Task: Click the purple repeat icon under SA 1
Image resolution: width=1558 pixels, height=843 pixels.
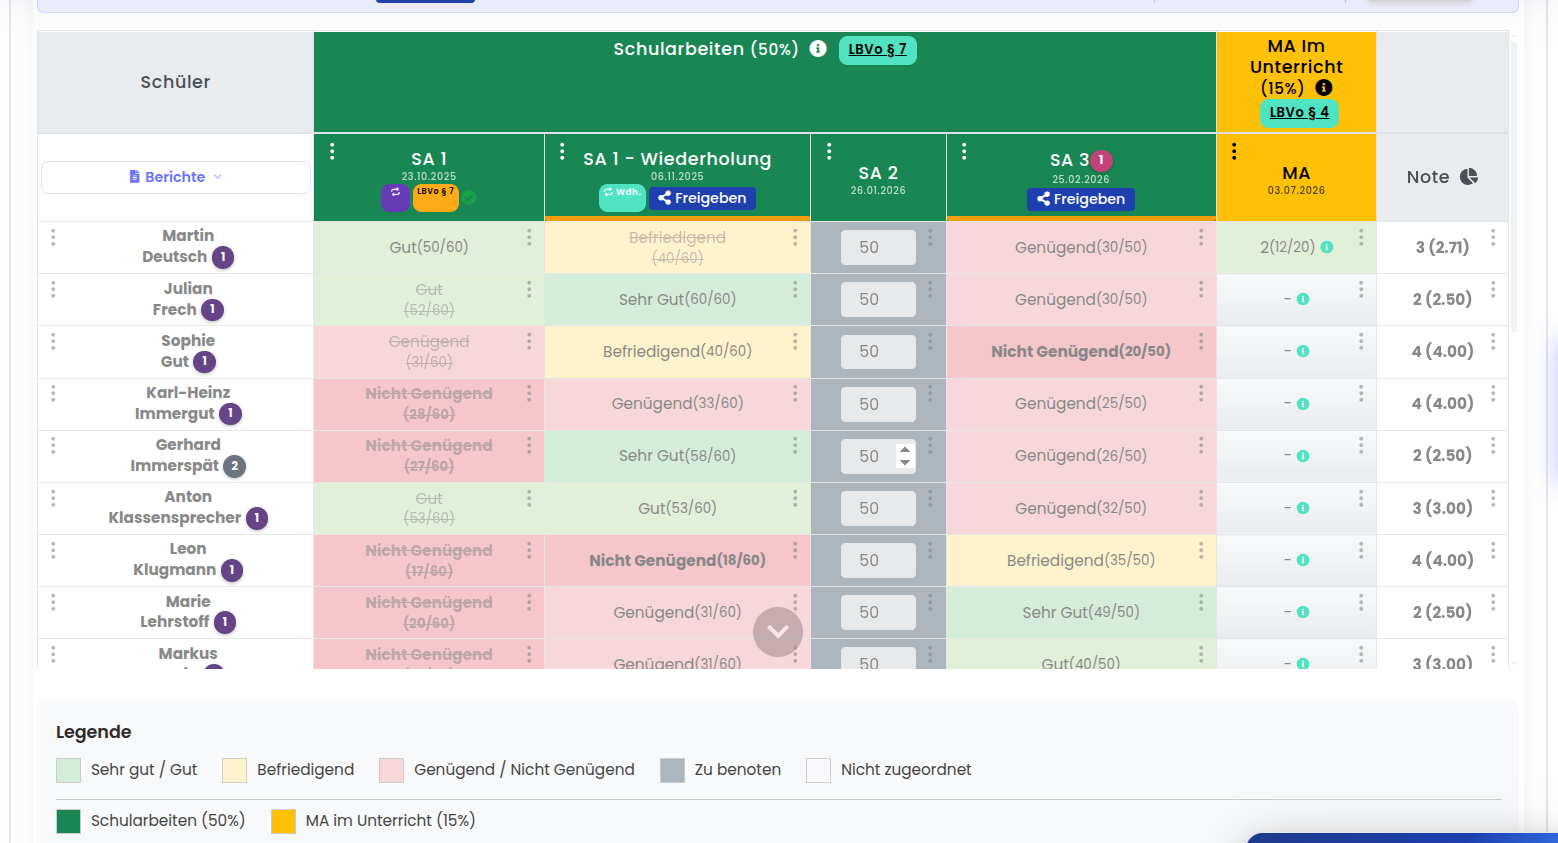Action: coord(395,198)
